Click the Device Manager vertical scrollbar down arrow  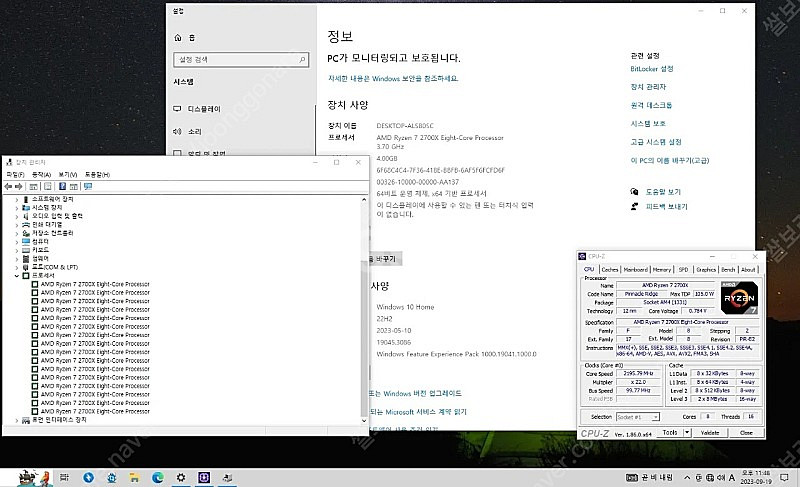(x=364, y=421)
